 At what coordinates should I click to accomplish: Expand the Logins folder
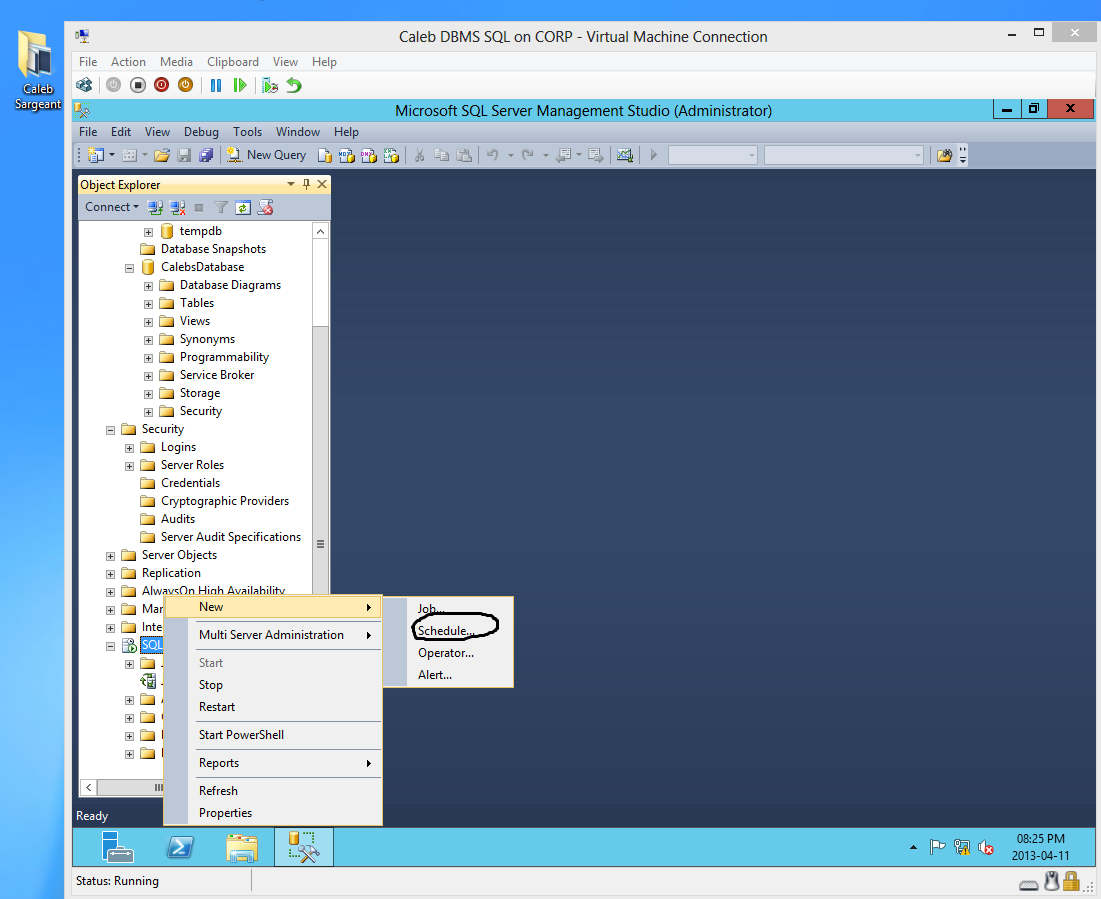129,448
